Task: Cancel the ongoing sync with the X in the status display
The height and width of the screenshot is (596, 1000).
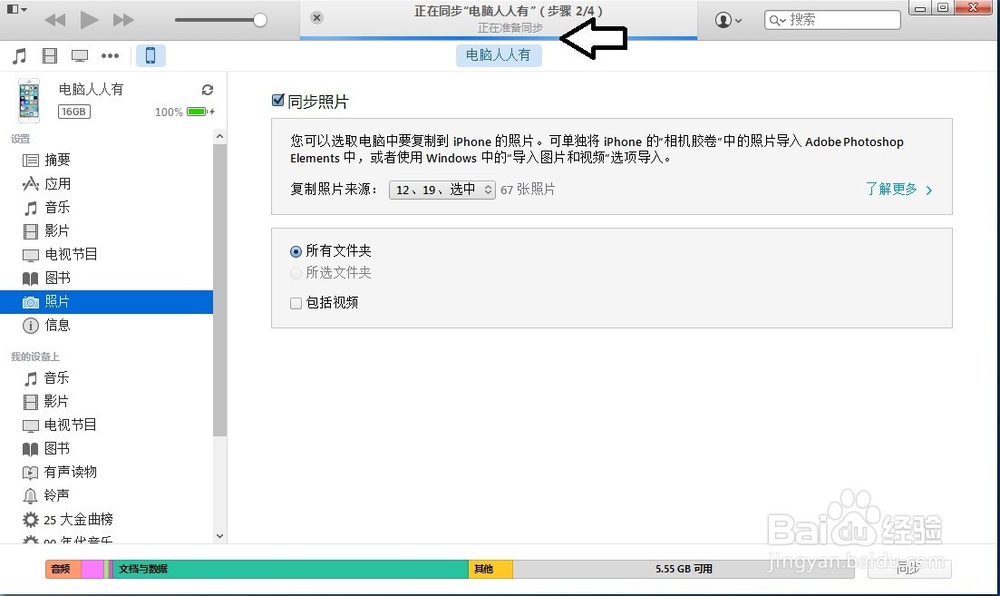Action: (317, 17)
